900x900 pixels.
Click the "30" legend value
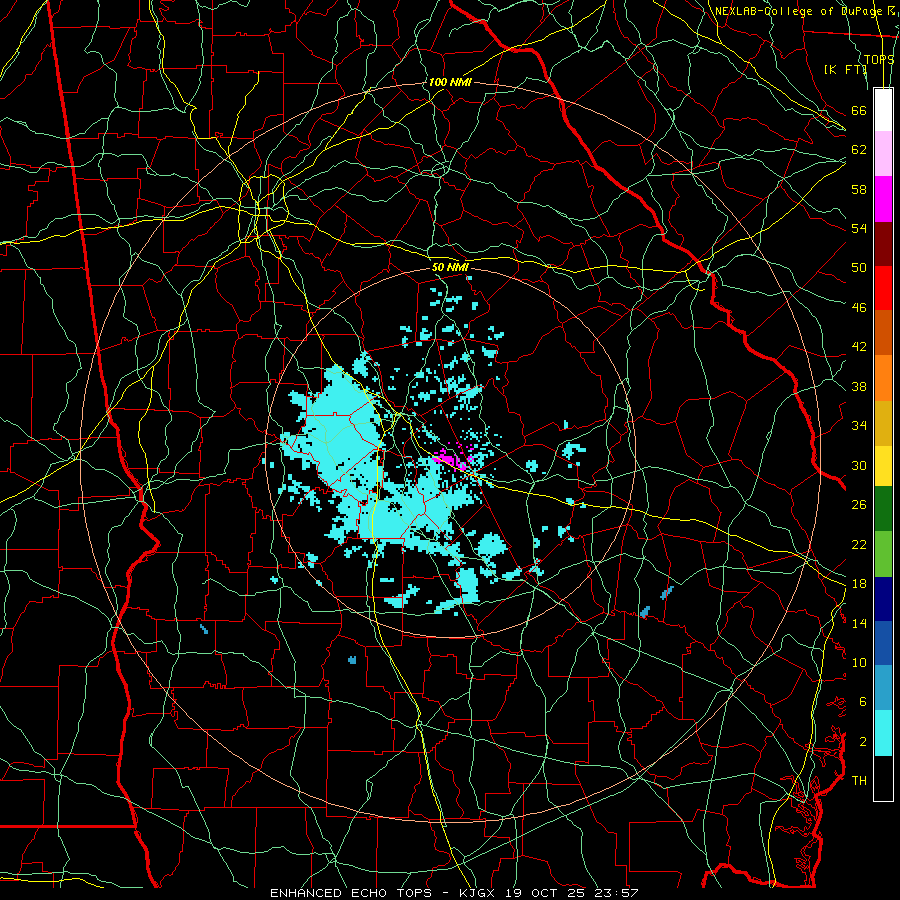[859, 465]
